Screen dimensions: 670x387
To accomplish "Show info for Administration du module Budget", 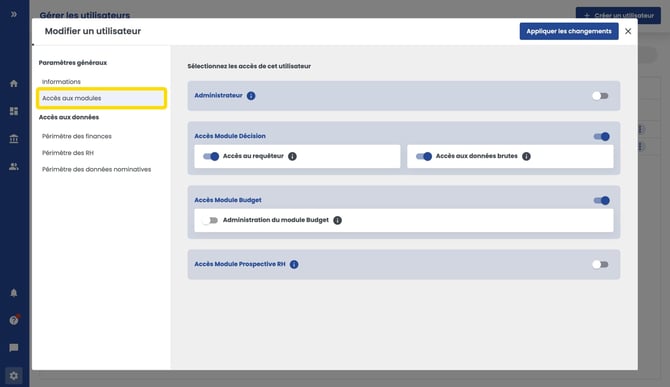I will (x=338, y=220).
